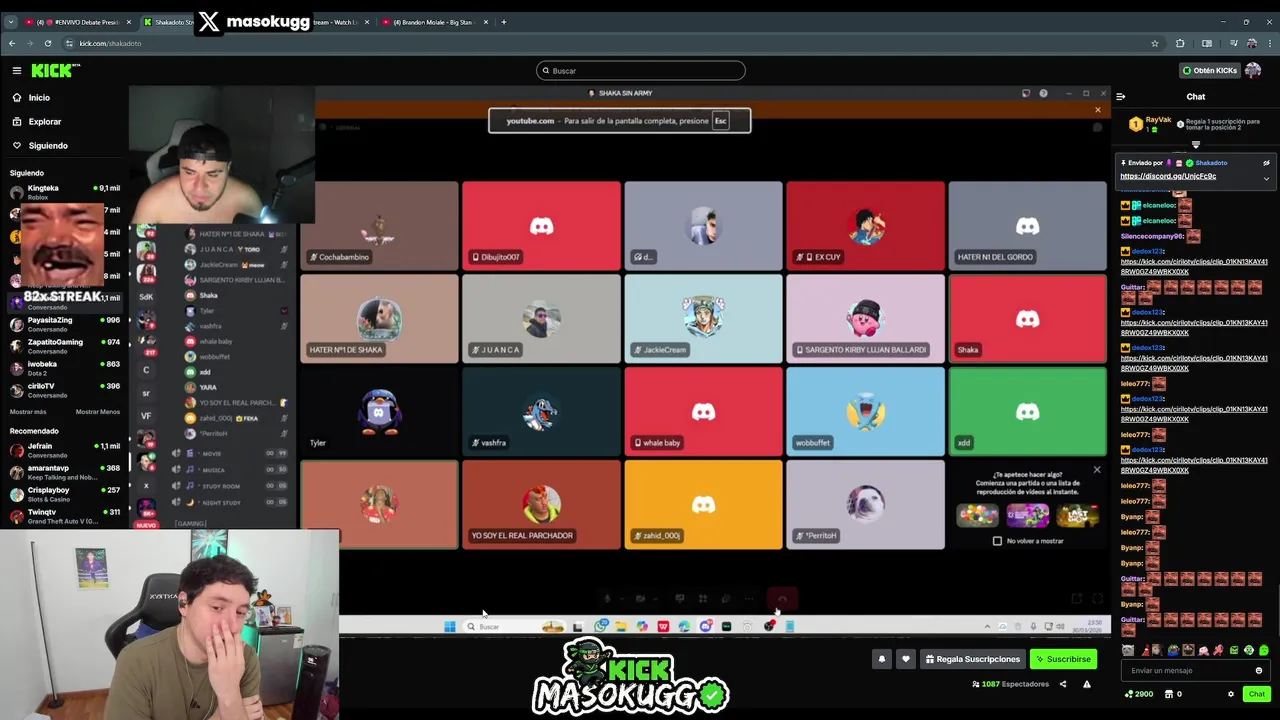The image size is (1280, 720).
Task: Click the Windows Start icon in streamed taskbar
Action: click(450, 627)
